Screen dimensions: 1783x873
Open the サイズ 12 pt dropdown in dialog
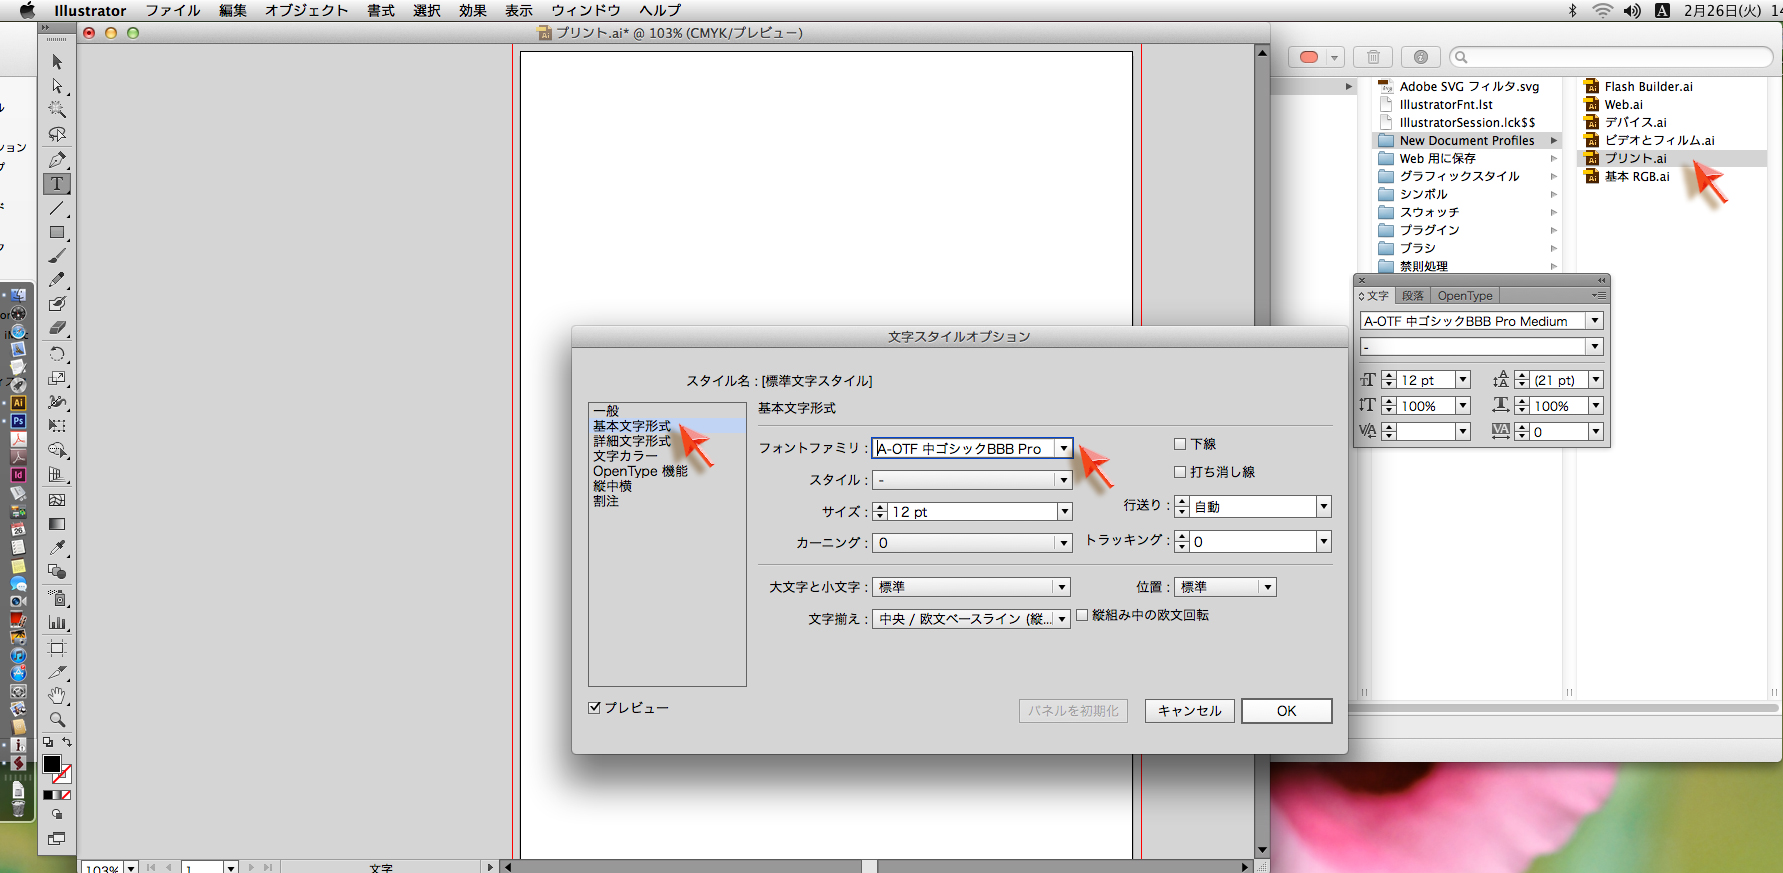[x=1064, y=512]
